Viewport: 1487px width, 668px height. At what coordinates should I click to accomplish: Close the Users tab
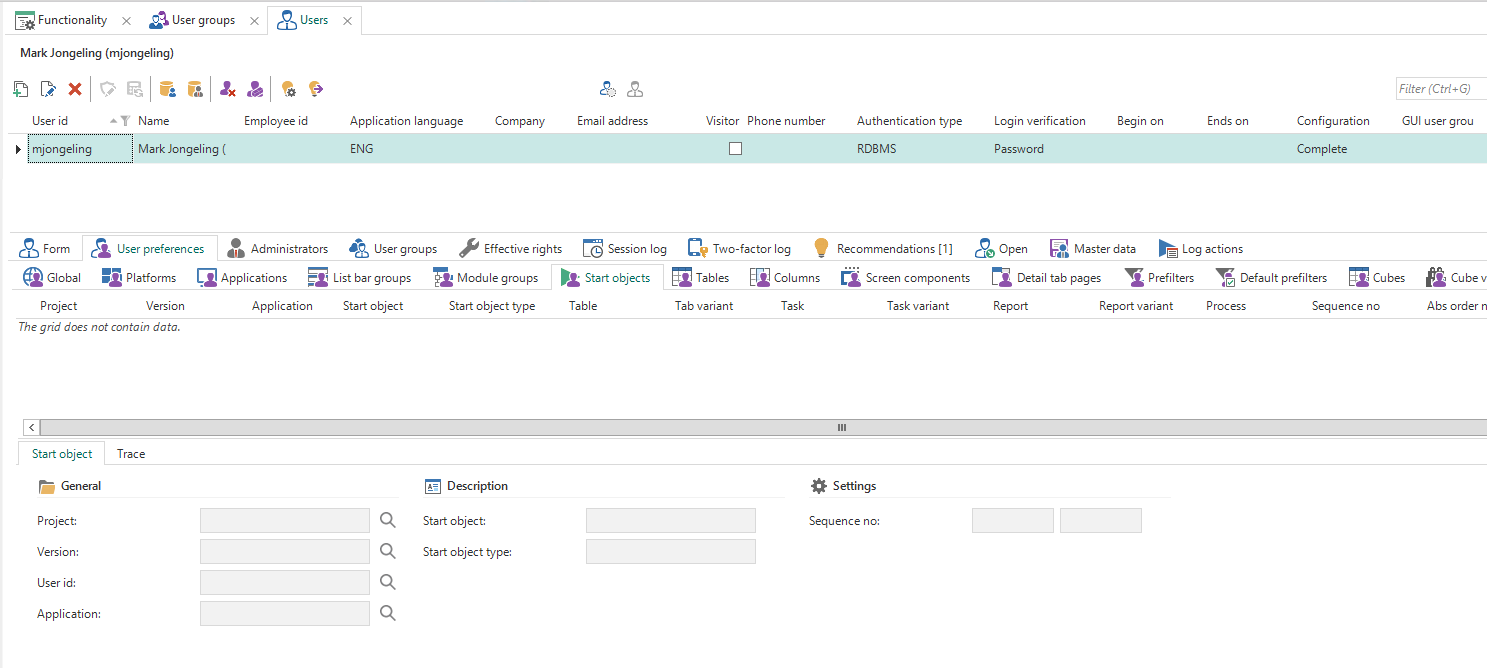coord(347,21)
